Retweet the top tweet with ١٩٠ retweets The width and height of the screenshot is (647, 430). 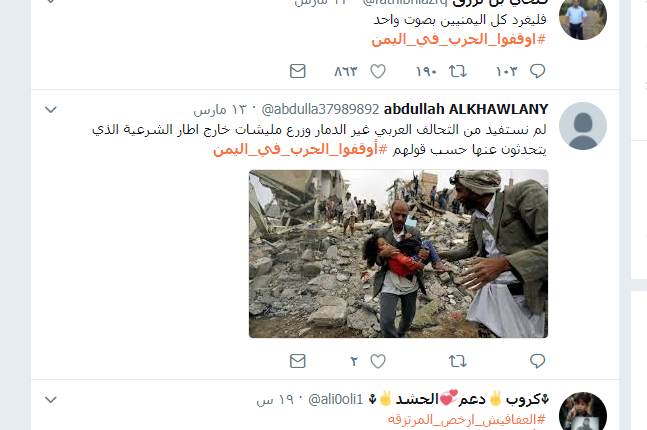click(x=458, y=71)
